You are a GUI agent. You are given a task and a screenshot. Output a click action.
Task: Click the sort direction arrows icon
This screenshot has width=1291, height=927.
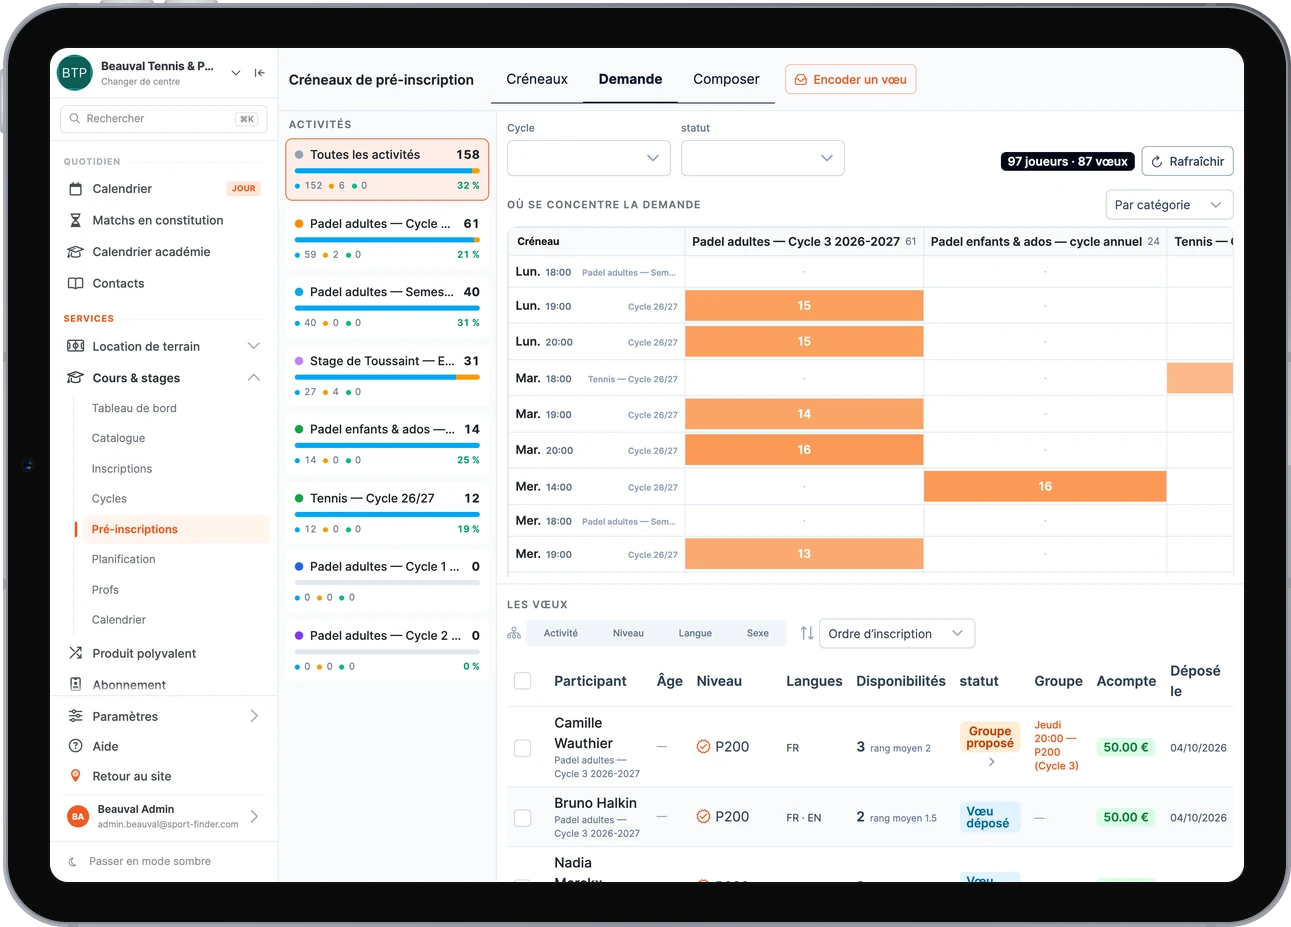coord(807,633)
